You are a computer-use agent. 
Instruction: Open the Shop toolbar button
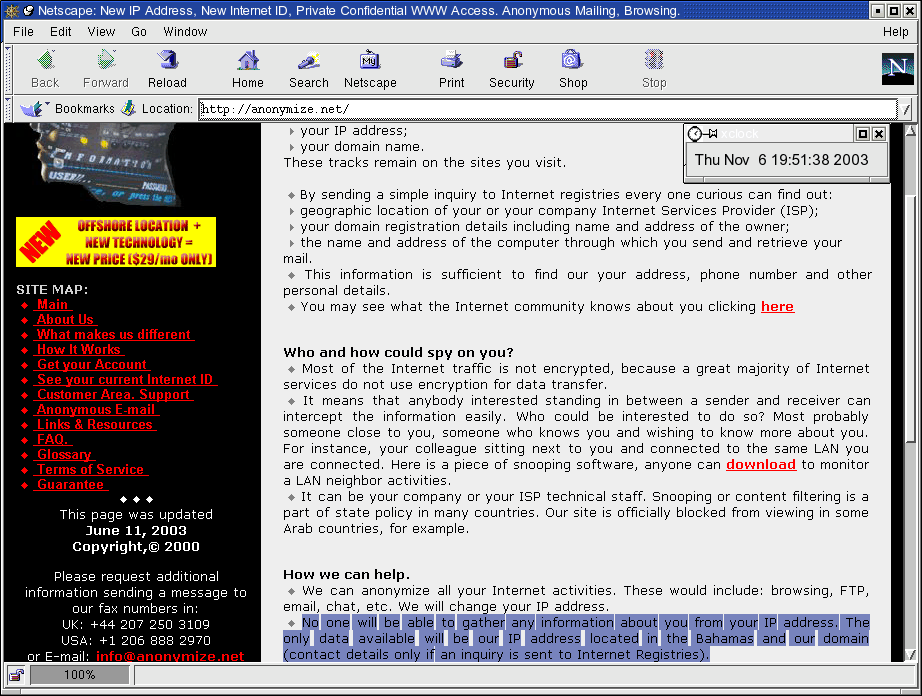pos(573,69)
